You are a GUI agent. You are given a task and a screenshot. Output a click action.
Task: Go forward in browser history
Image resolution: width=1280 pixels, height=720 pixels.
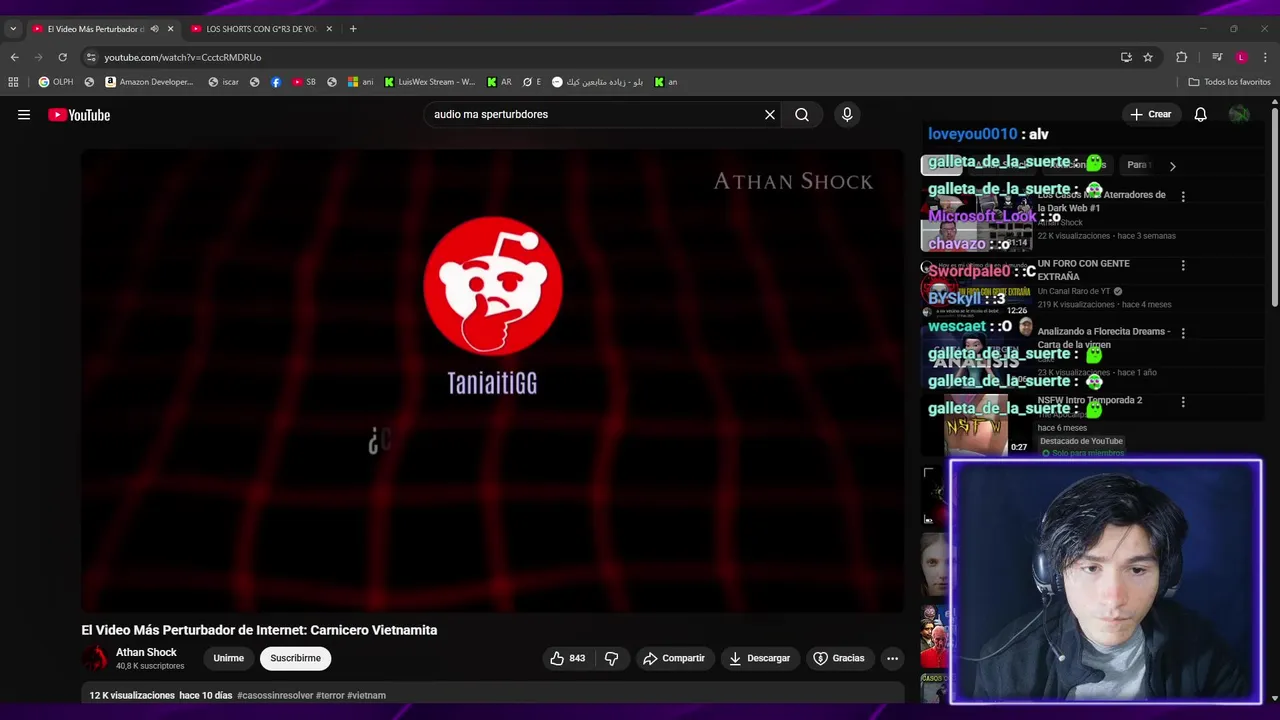point(38,57)
